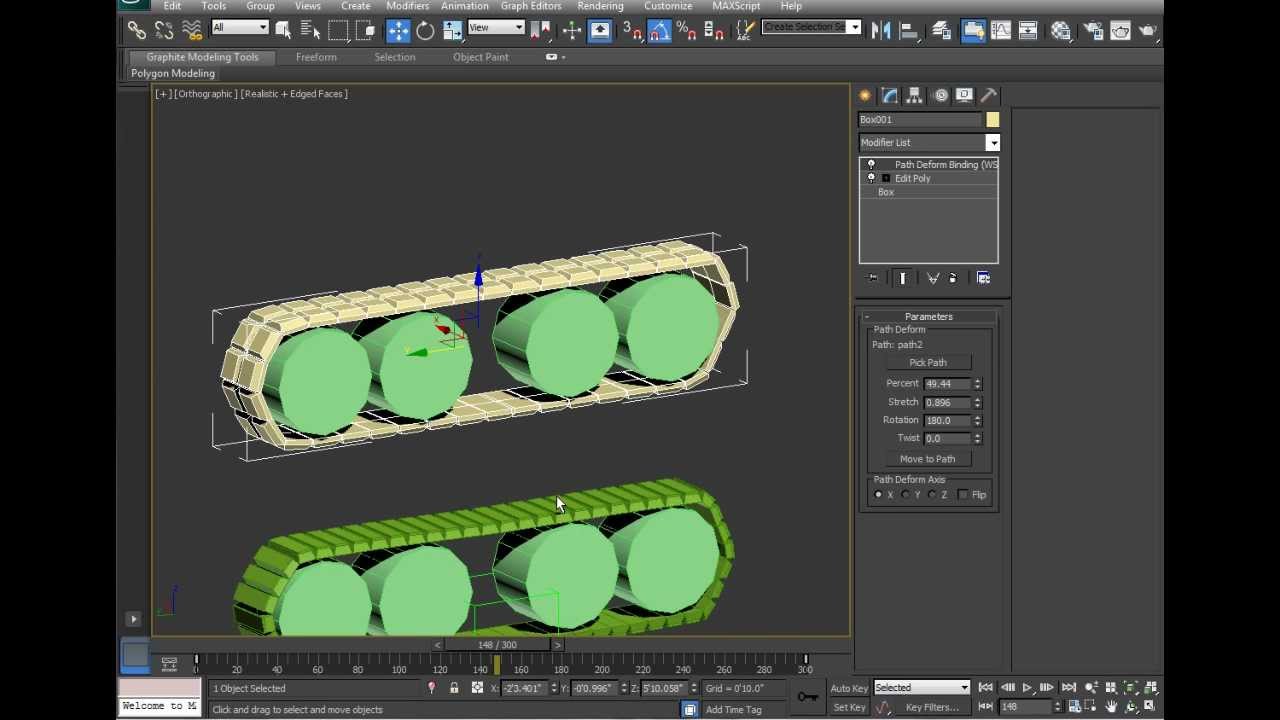Expand the View reference coordinate dropdown

[496, 28]
